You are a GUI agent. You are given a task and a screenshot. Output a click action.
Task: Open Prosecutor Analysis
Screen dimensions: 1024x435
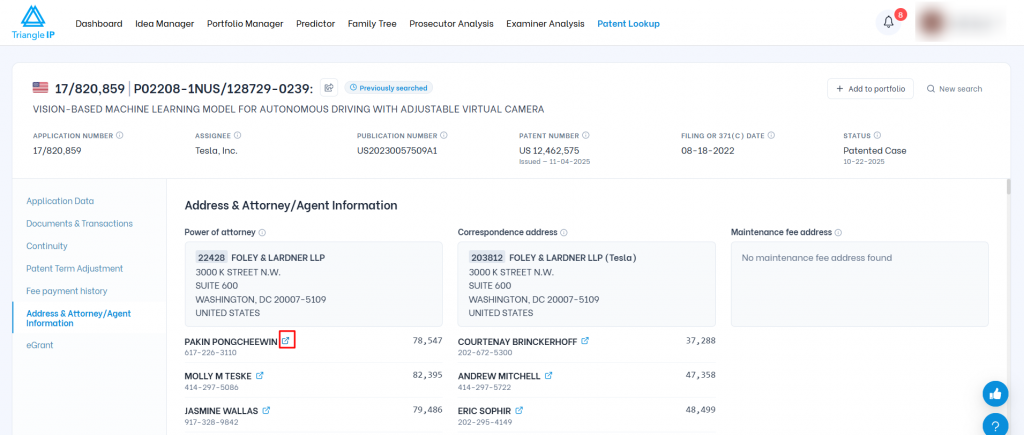pos(451,24)
